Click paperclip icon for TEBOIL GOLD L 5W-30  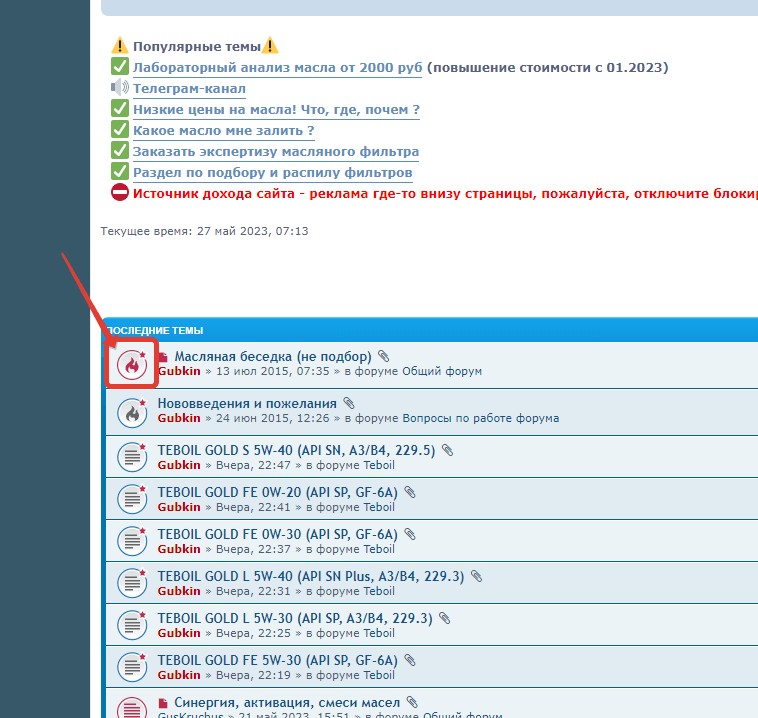click(445, 618)
